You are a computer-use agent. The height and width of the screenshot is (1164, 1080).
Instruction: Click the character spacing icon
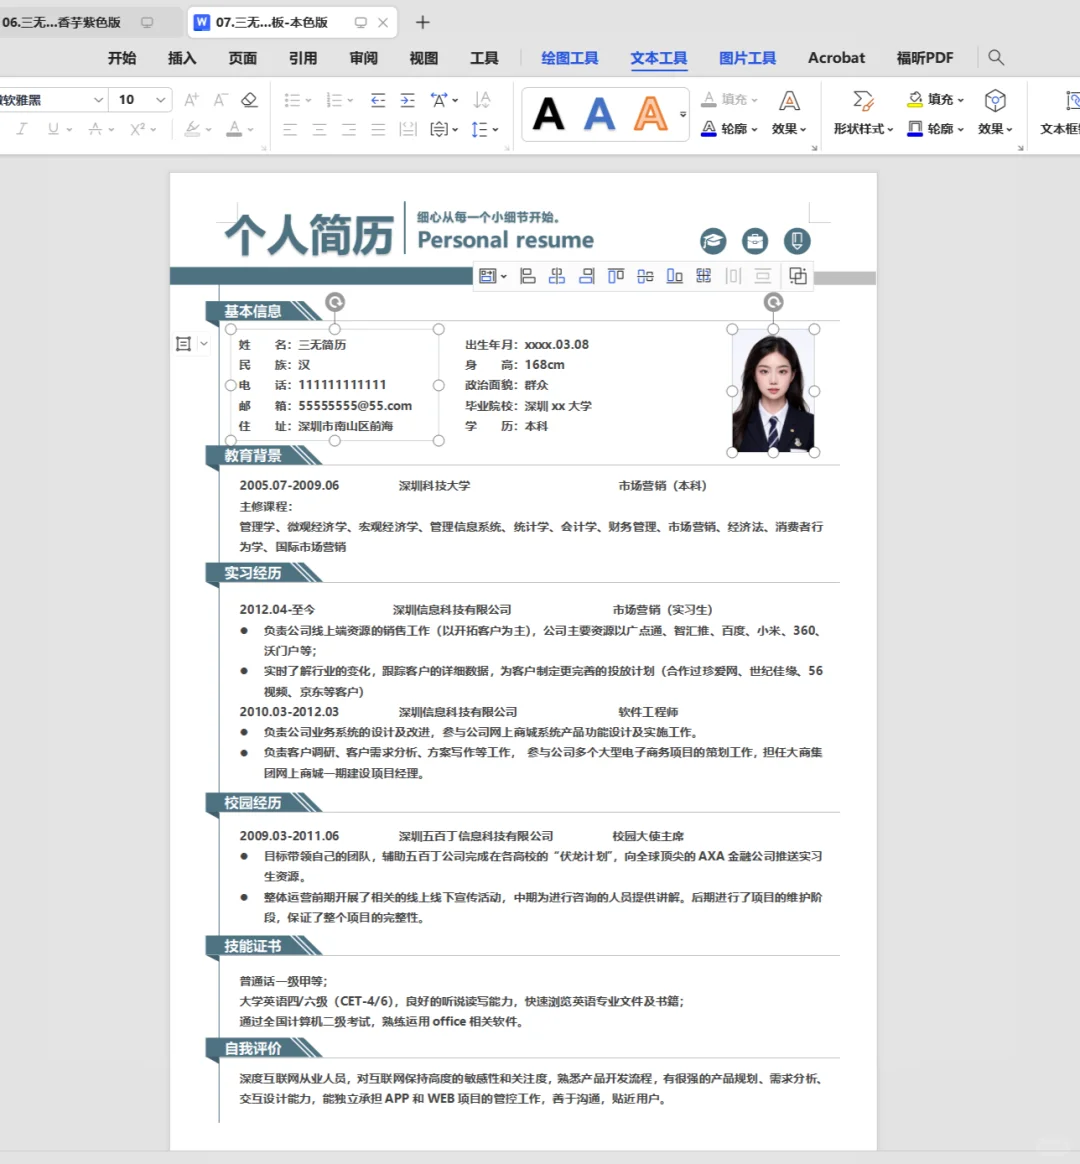(x=439, y=99)
